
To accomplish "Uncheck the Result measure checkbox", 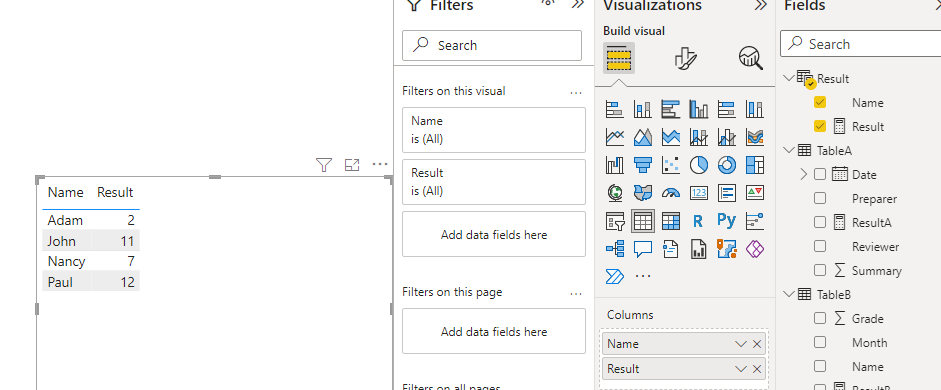I will pos(820,127).
